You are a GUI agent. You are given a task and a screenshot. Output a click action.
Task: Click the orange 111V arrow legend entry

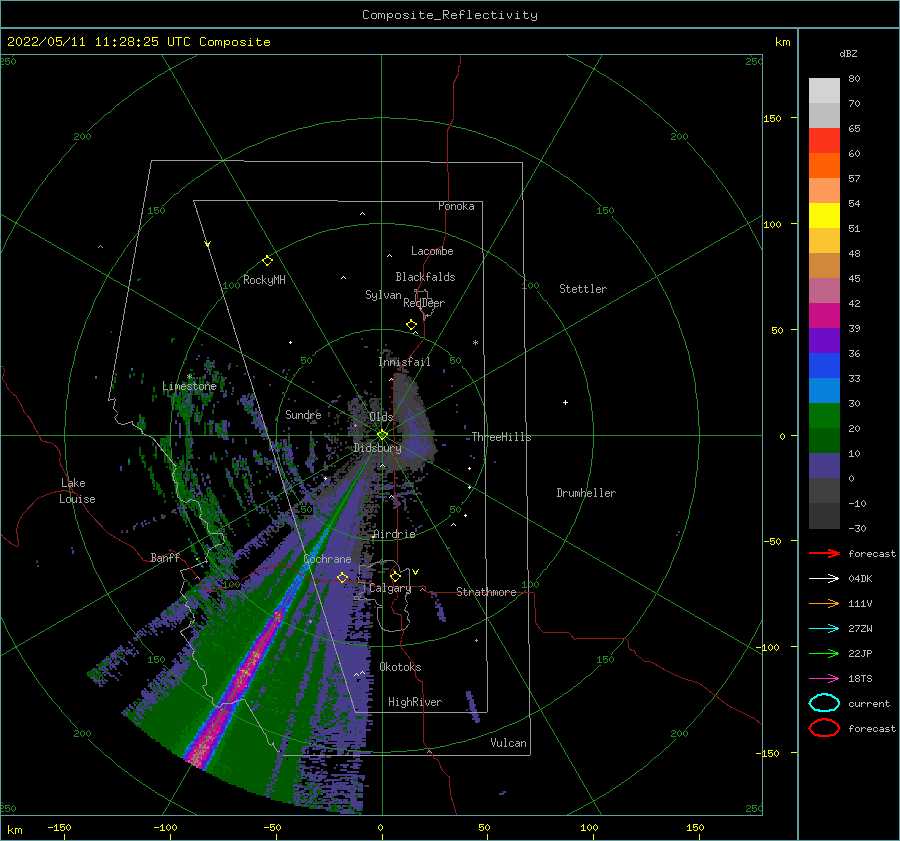coord(824,603)
